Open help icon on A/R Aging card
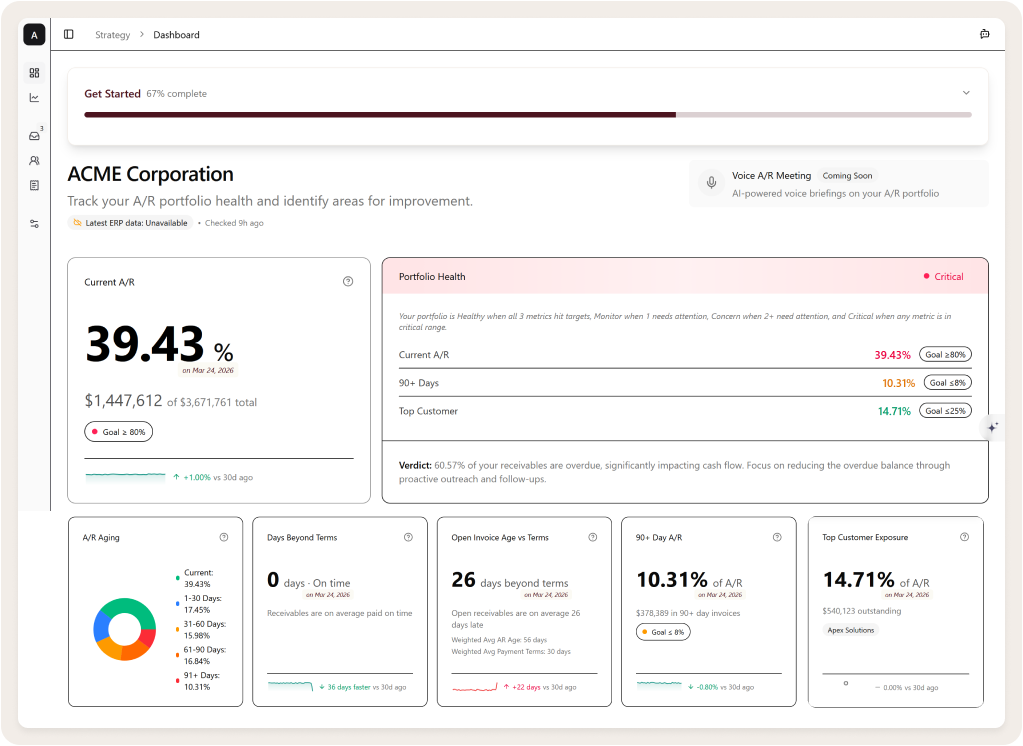Viewport: 1023px width, 746px height. 224,537
